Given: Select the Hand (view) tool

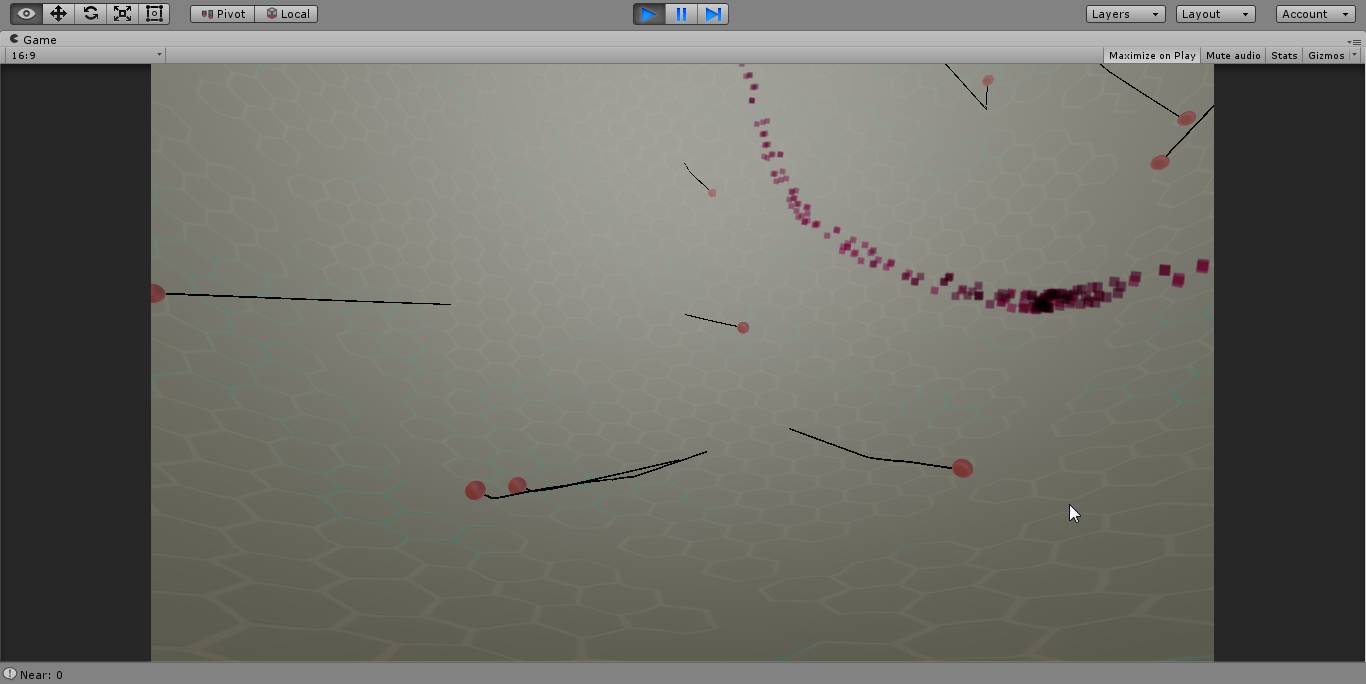Looking at the screenshot, I should (x=27, y=14).
